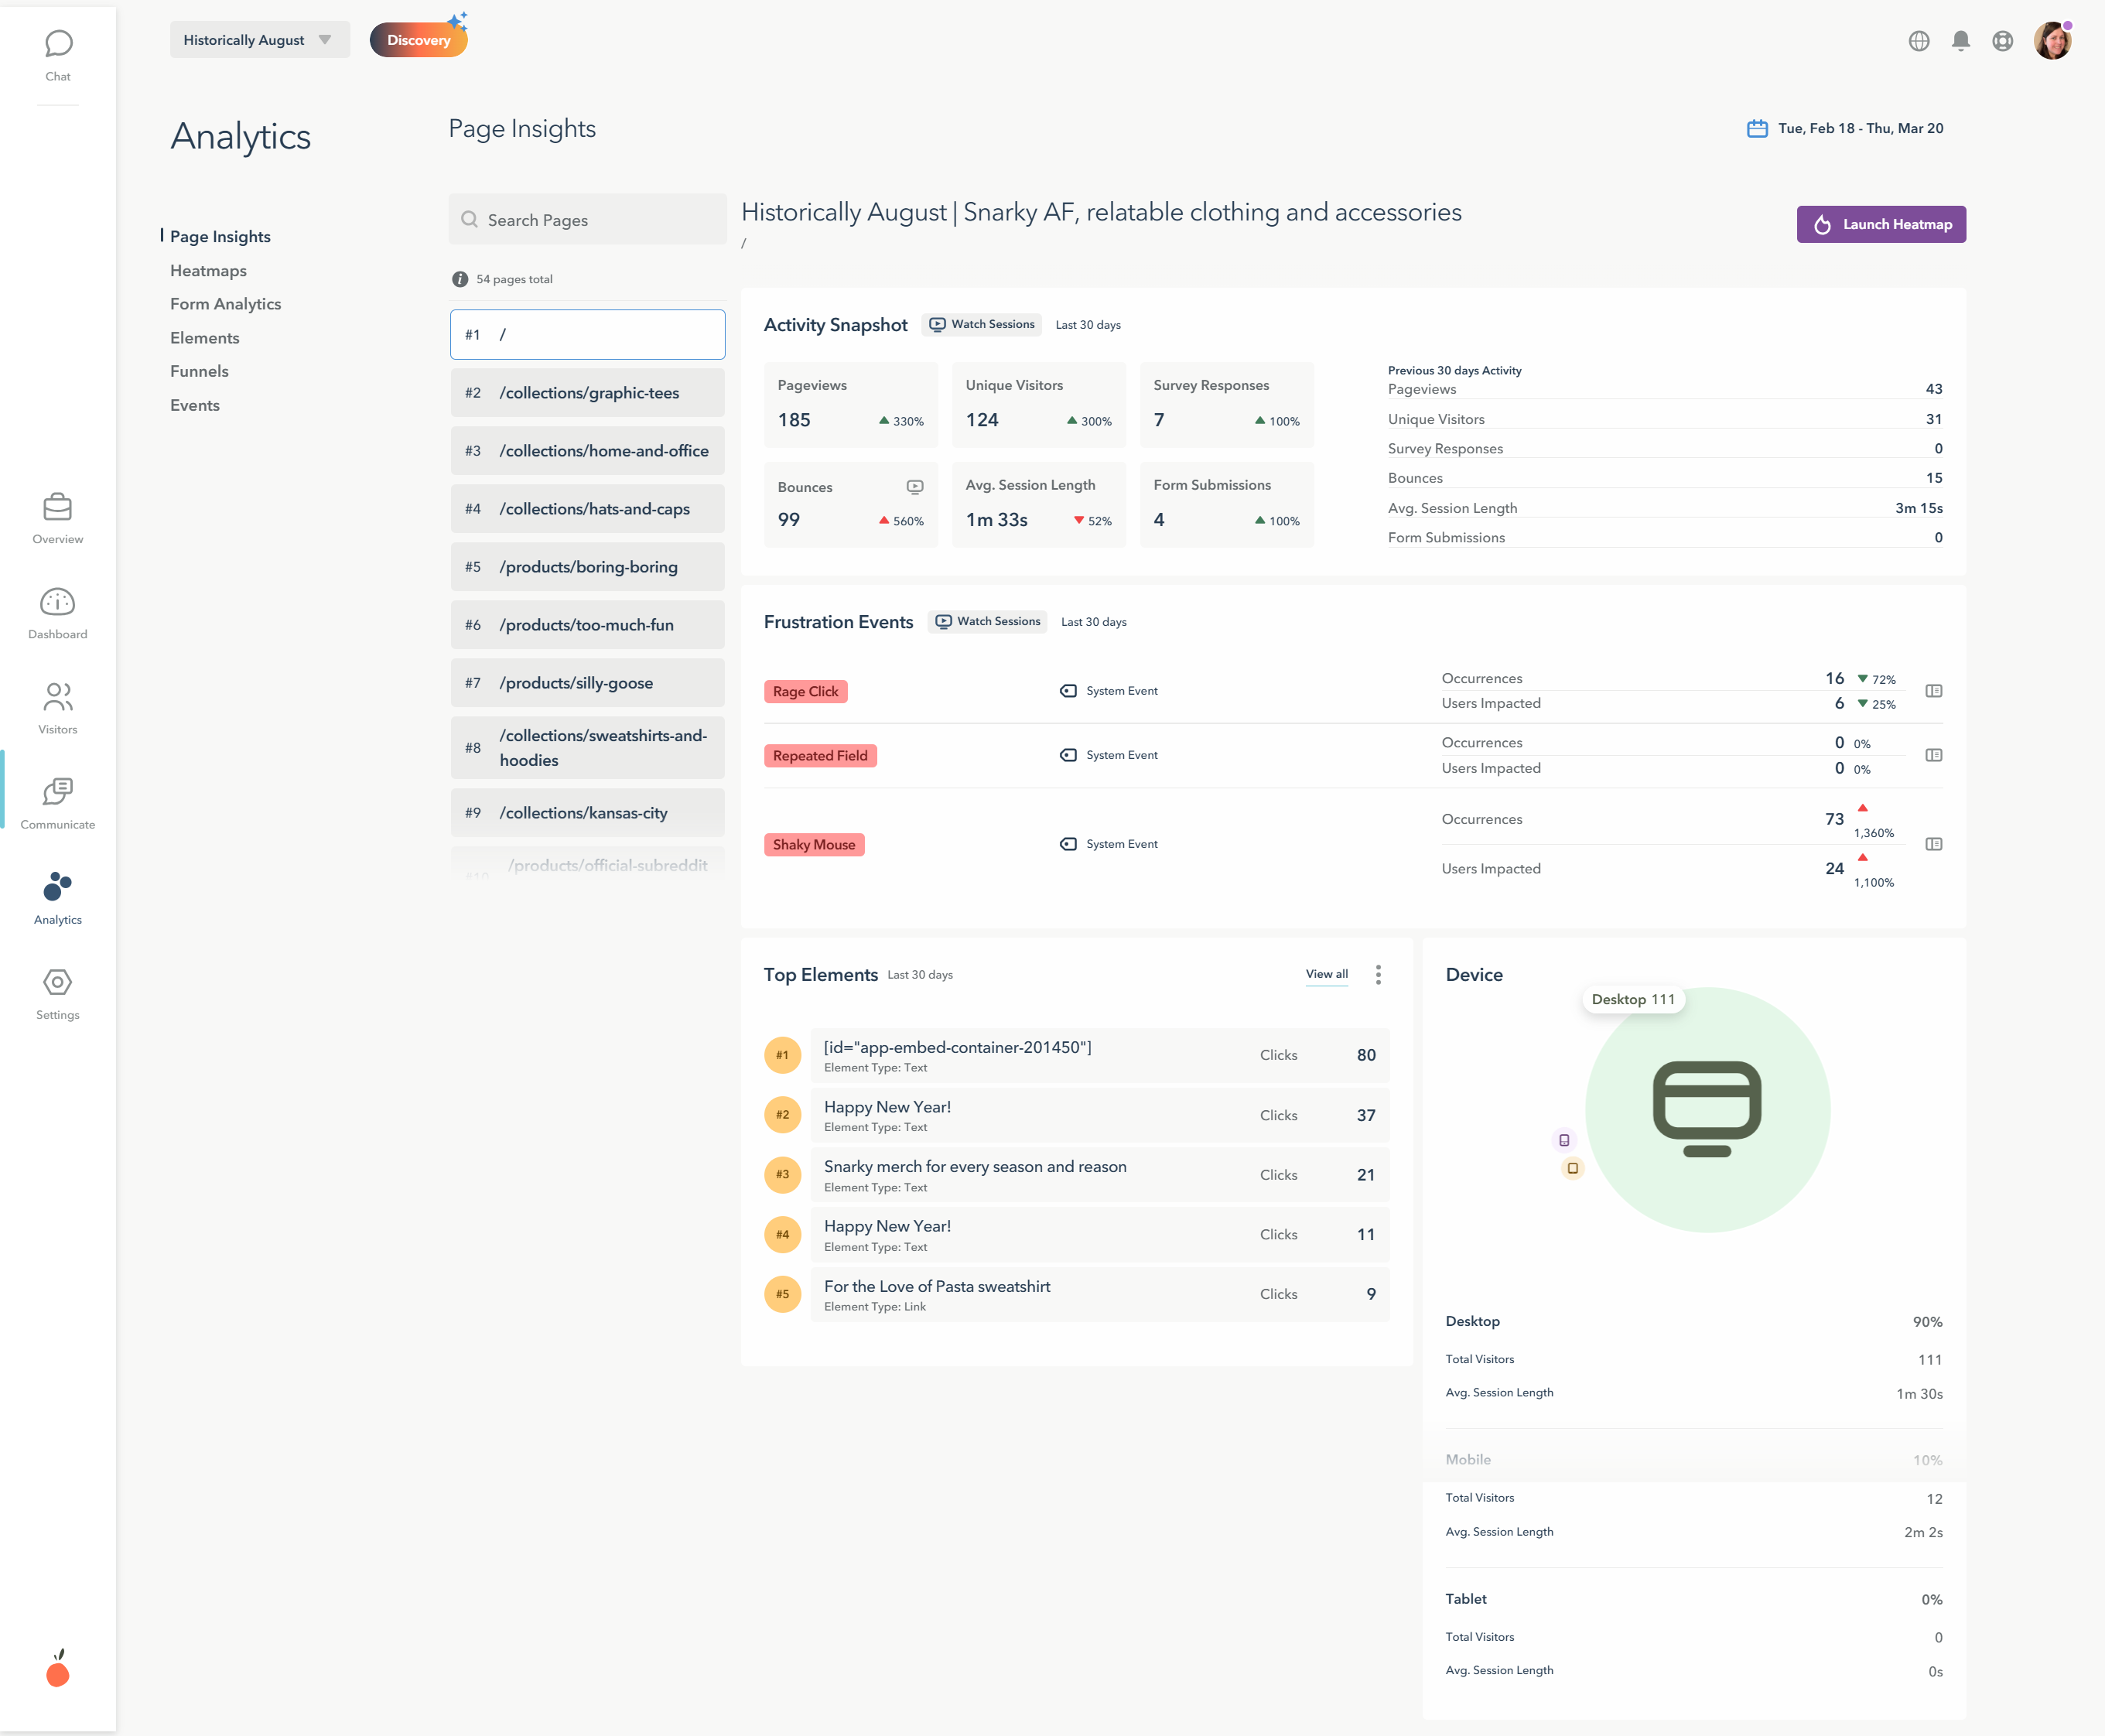Click top element [id="app-embed-container-201450"] row
This screenshot has width=2105, height=1736.
[x=1100, y=1055]
